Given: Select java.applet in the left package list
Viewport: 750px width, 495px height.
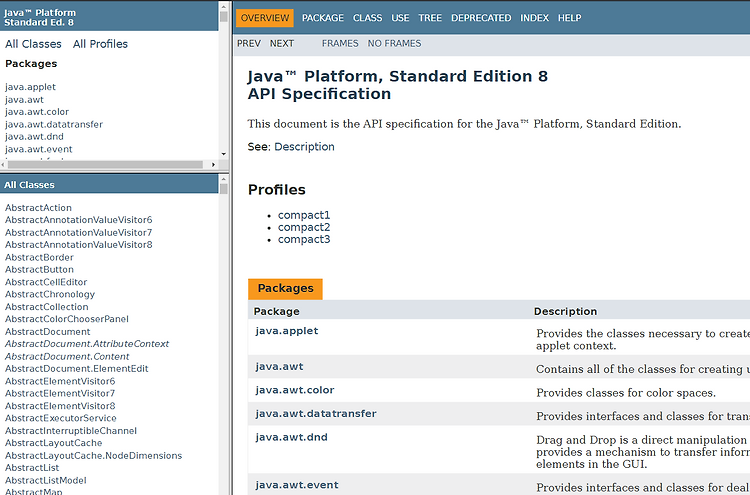Looking at the screenshot, I should click(30, 87).
